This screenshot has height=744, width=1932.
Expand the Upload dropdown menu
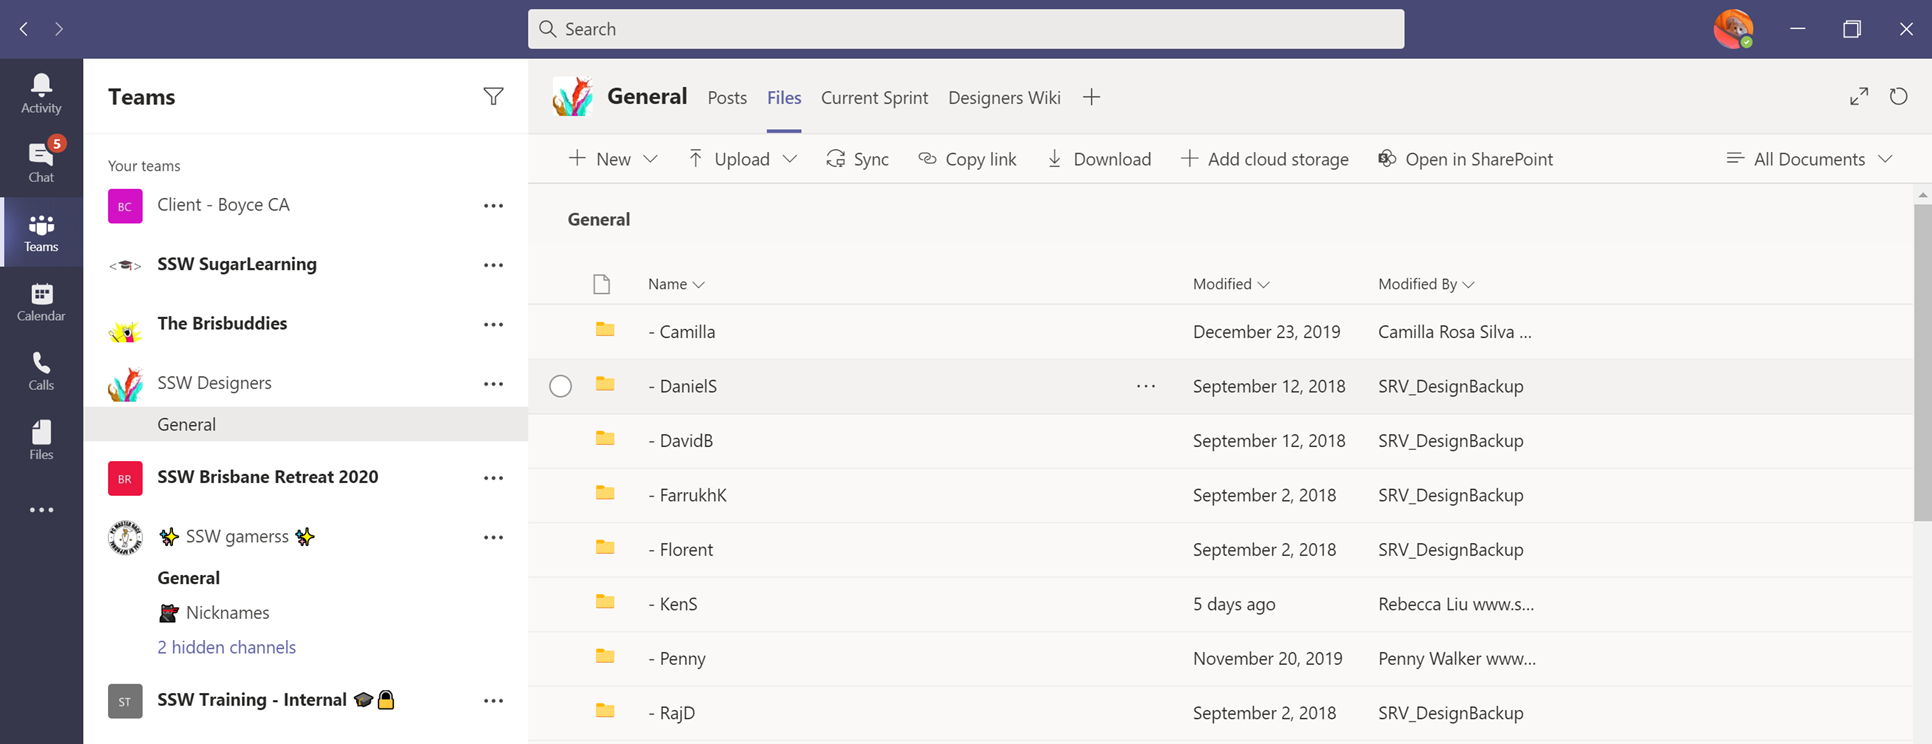coord(789,159)
